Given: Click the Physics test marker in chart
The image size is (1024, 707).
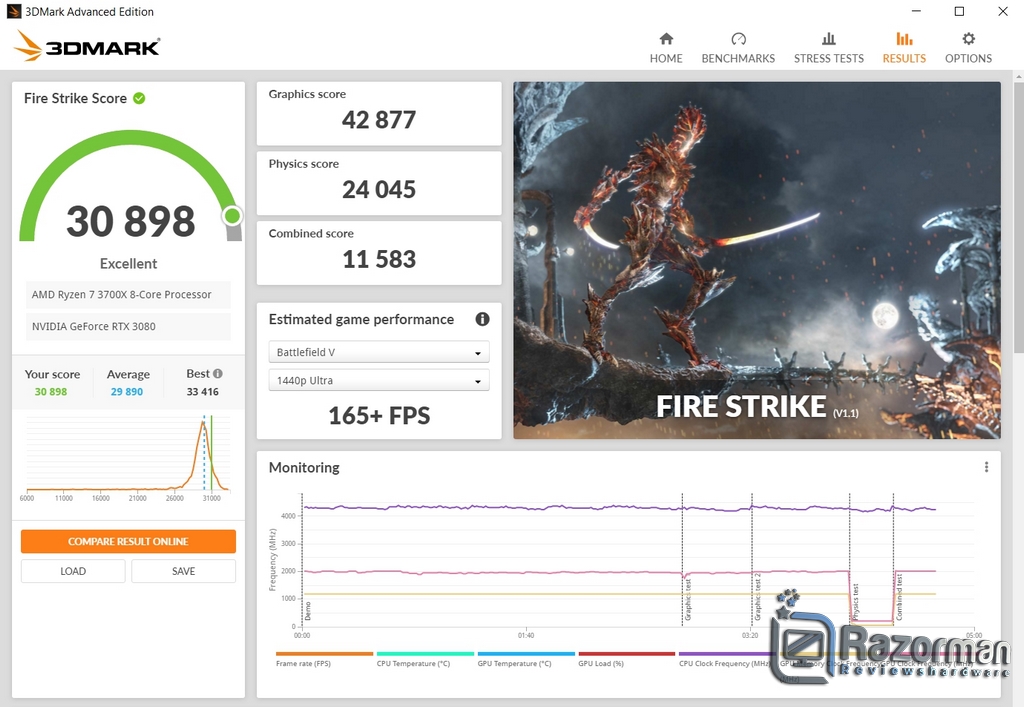Looking at the screenshot, I should coord(856,602).
